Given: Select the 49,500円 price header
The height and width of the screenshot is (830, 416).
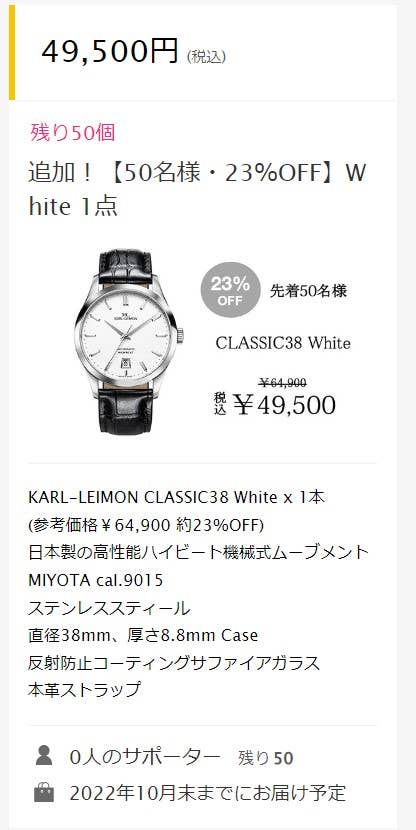Looking at the screenshot, I should pyautogui.click(x=110, y=52).
